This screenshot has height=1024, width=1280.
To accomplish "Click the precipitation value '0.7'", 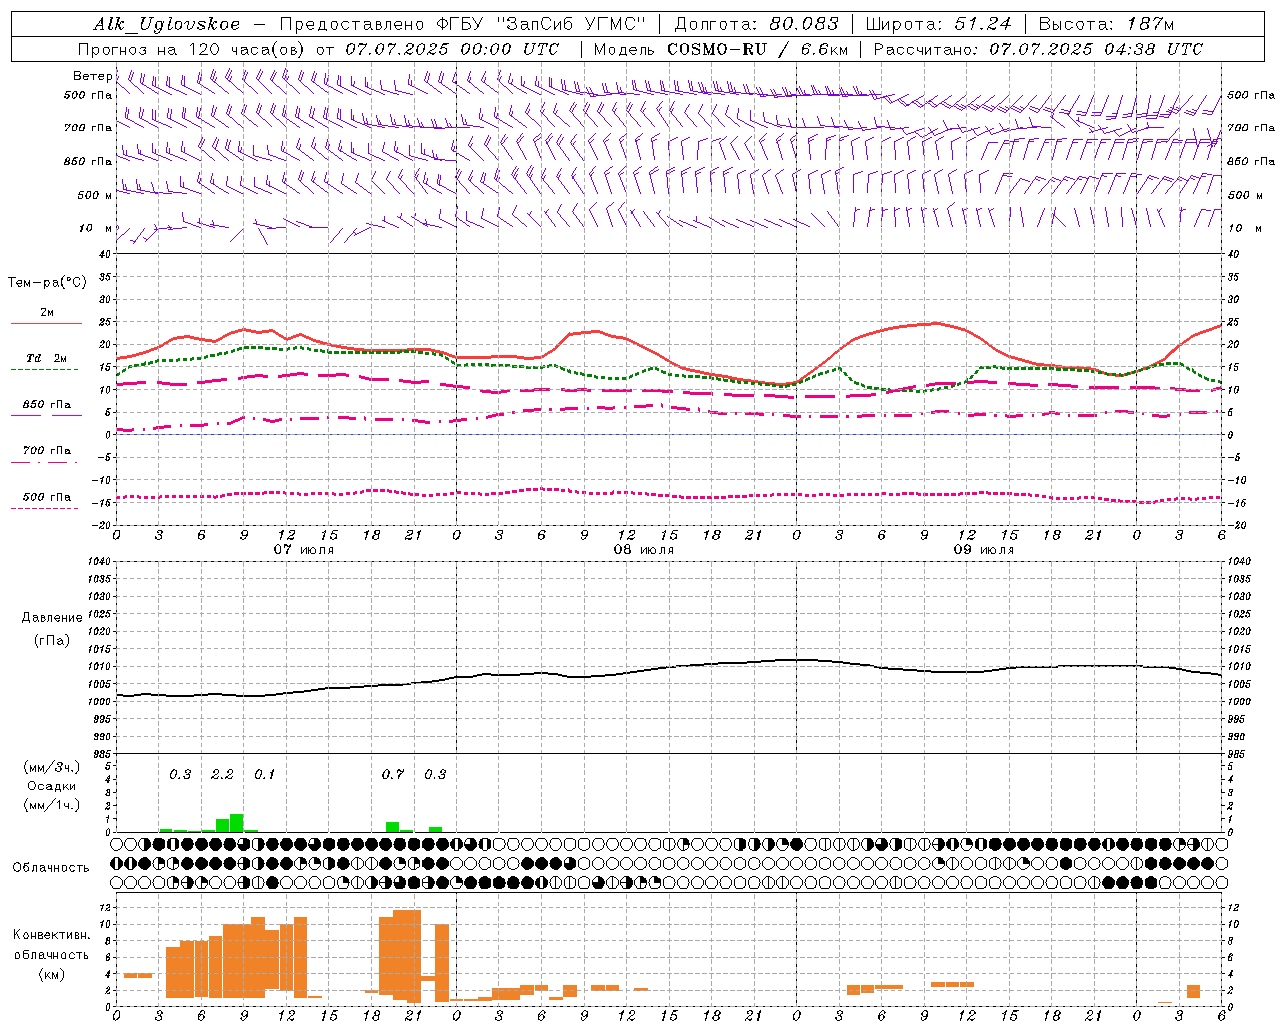I will coord(393,775).
